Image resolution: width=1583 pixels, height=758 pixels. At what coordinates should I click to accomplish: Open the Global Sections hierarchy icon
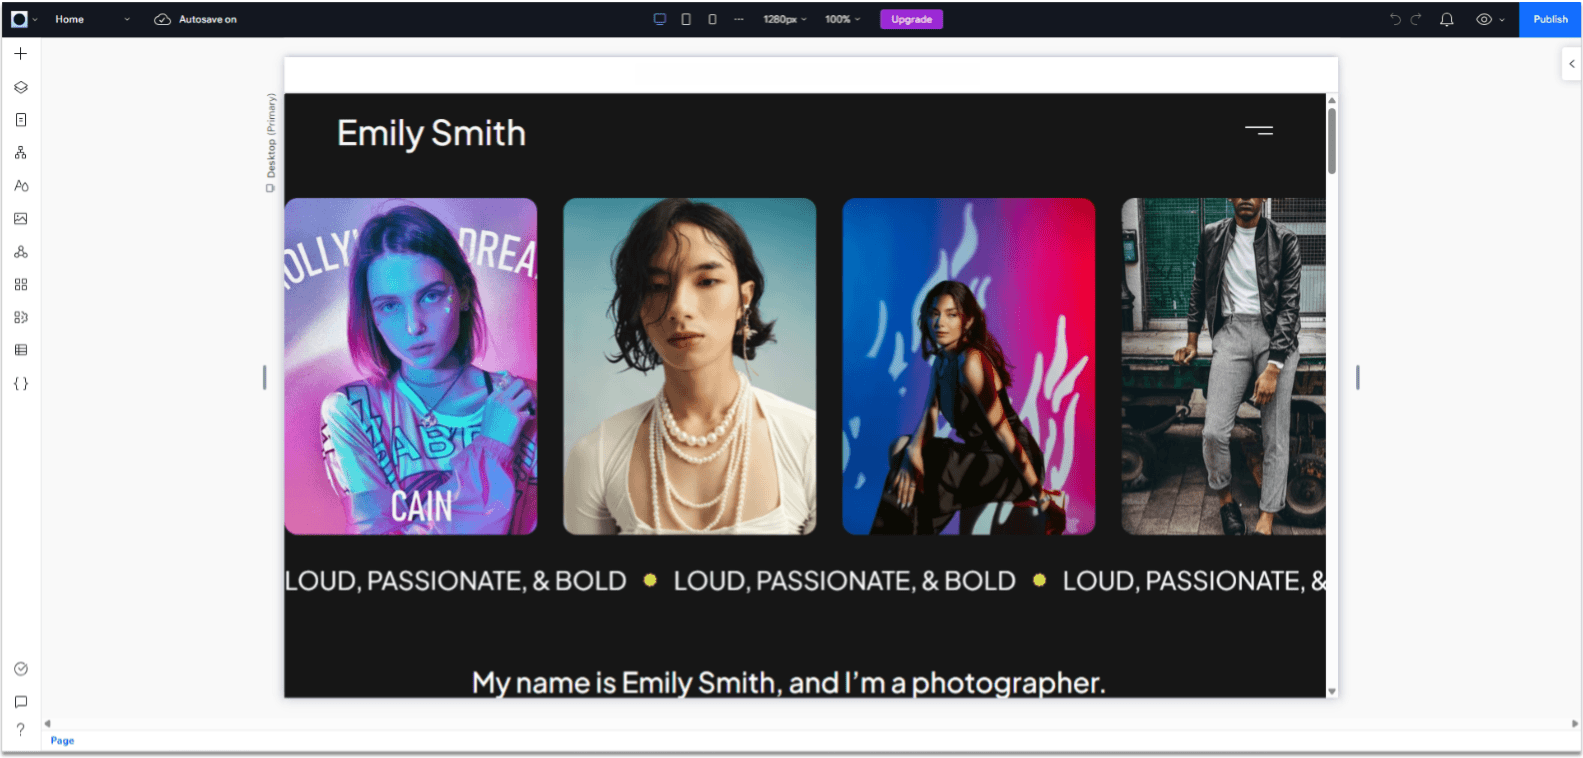[20, 153]
